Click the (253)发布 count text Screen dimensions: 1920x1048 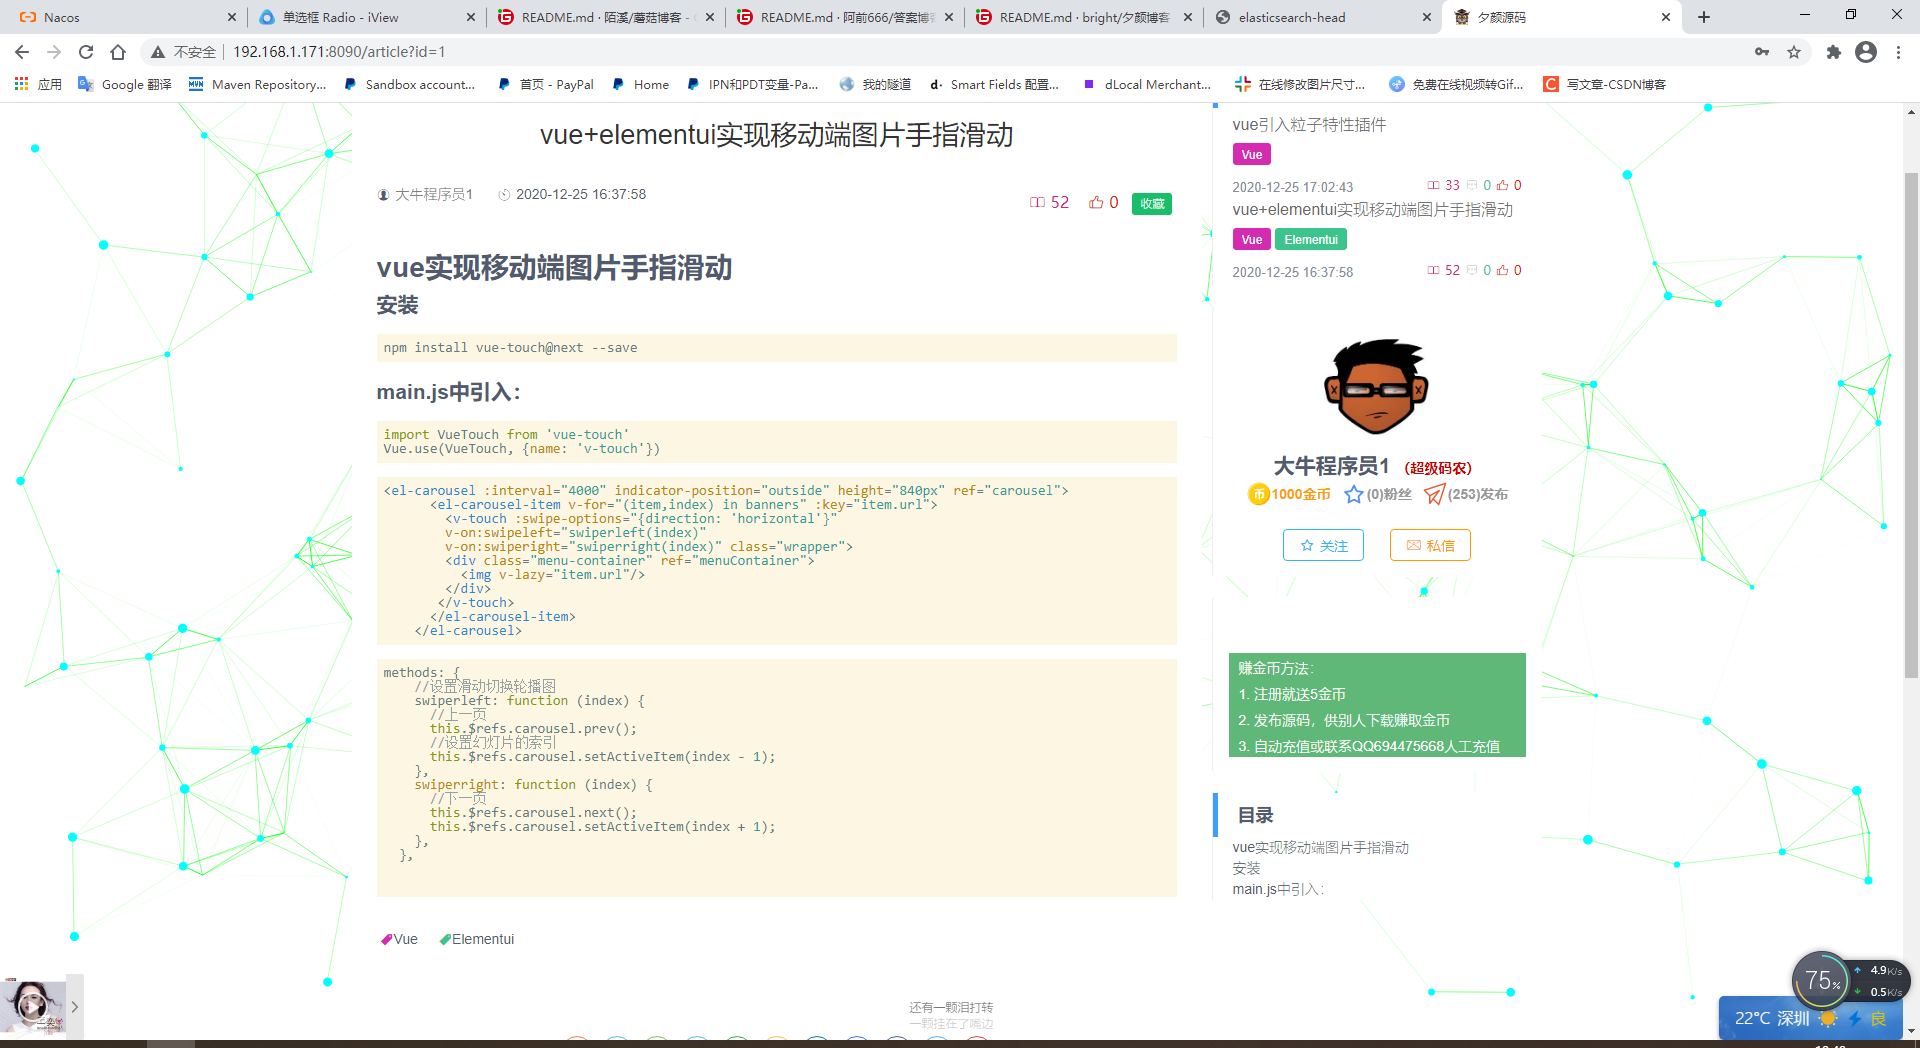click(1478, 494)
